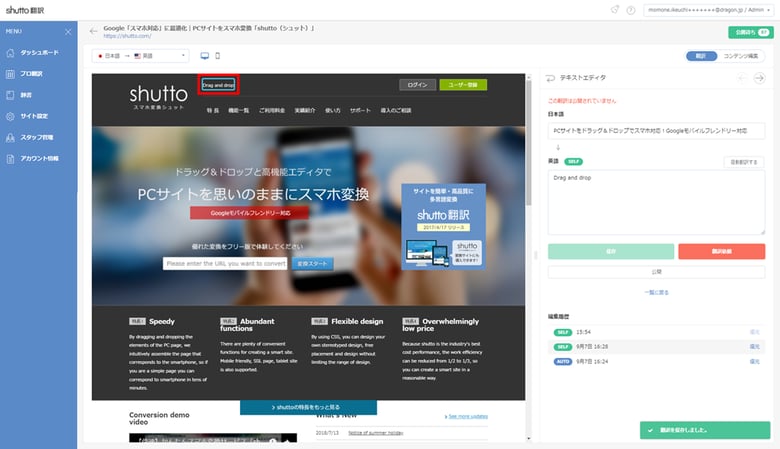Image resolution: width=780 pixels, height=449 pixels.
Task: Click the shutto翻訳 promo banner
Action: [443, 227]
